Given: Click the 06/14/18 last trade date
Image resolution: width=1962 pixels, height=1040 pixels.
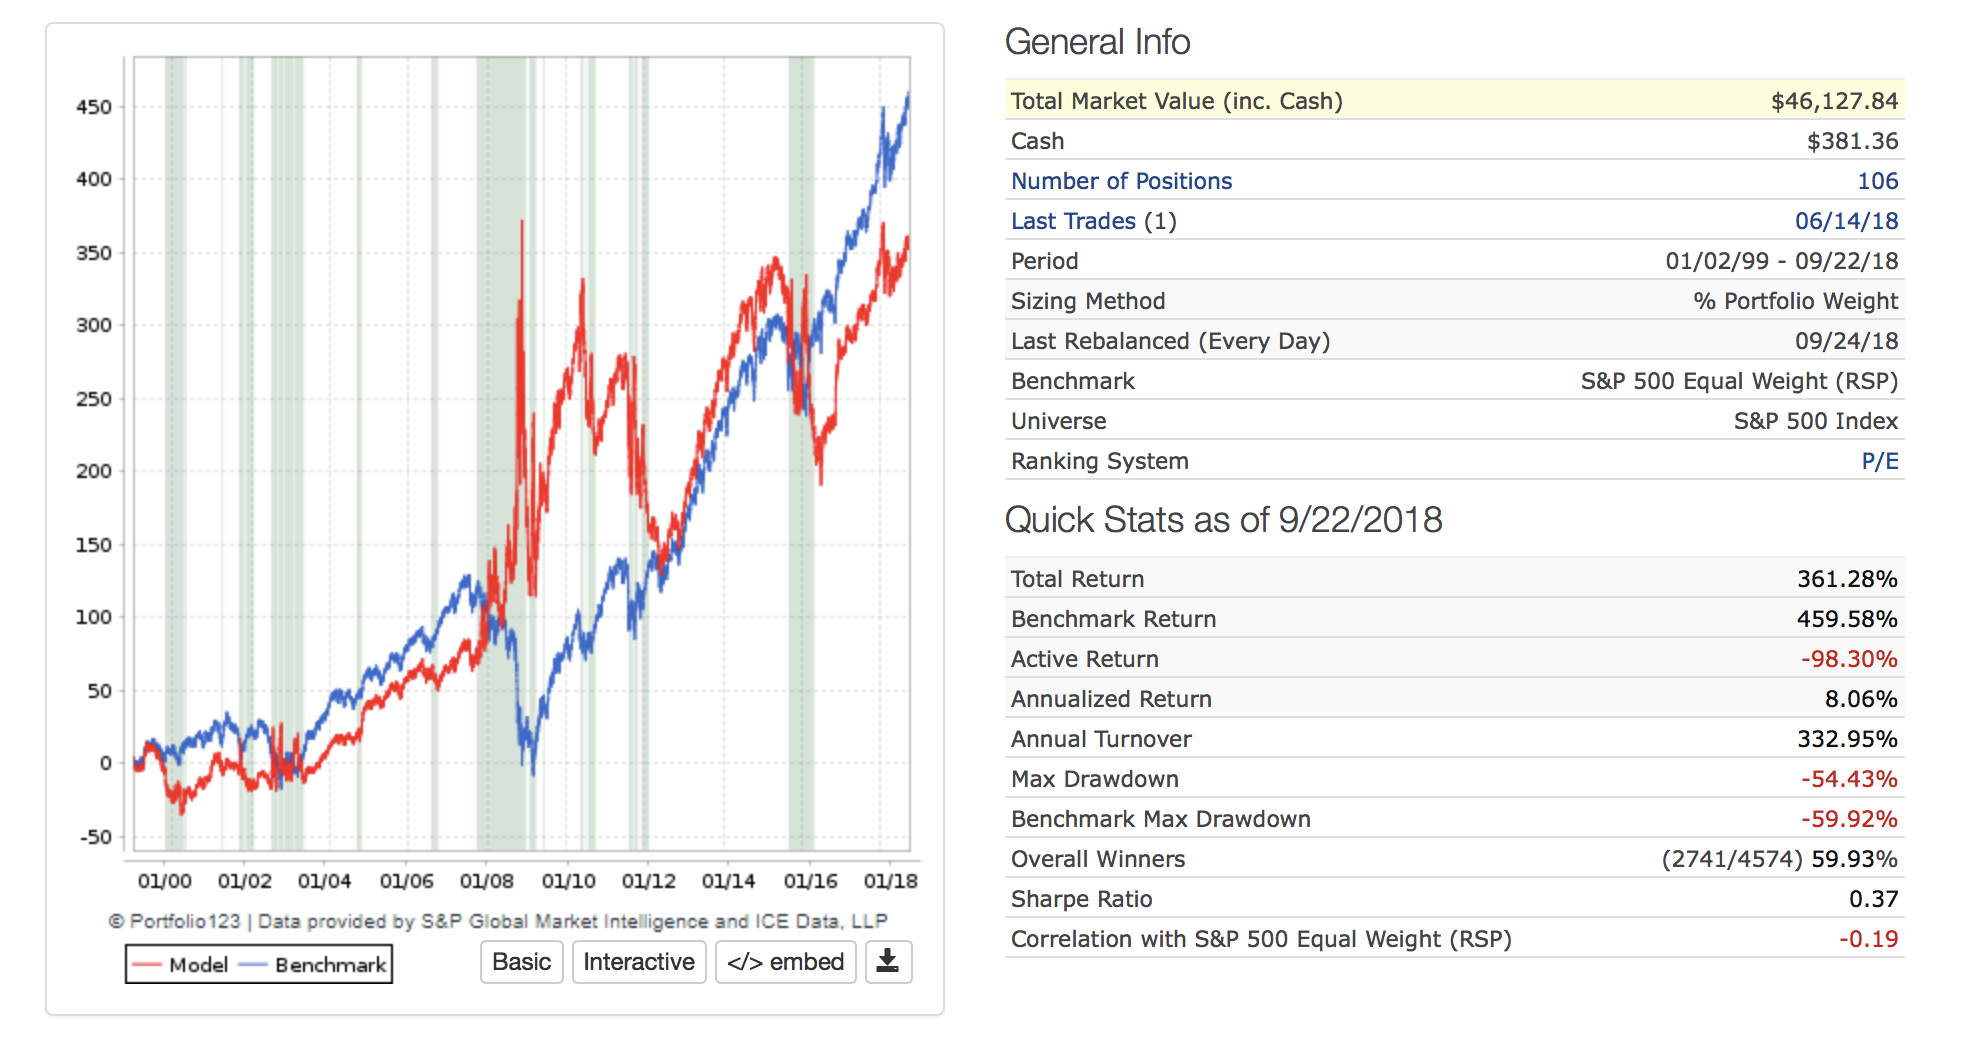Looking at the screenshot, I should pyautogui.click(x=1846, y=221).
